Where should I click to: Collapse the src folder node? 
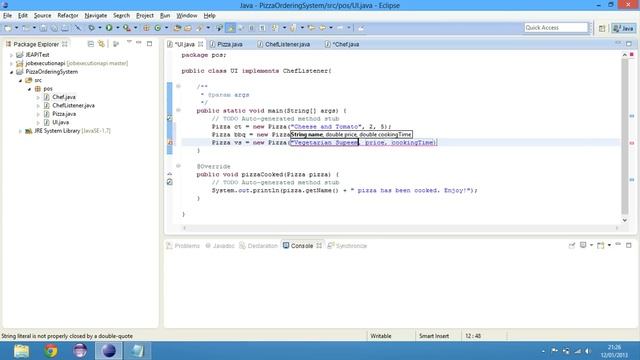click(20, 80)
